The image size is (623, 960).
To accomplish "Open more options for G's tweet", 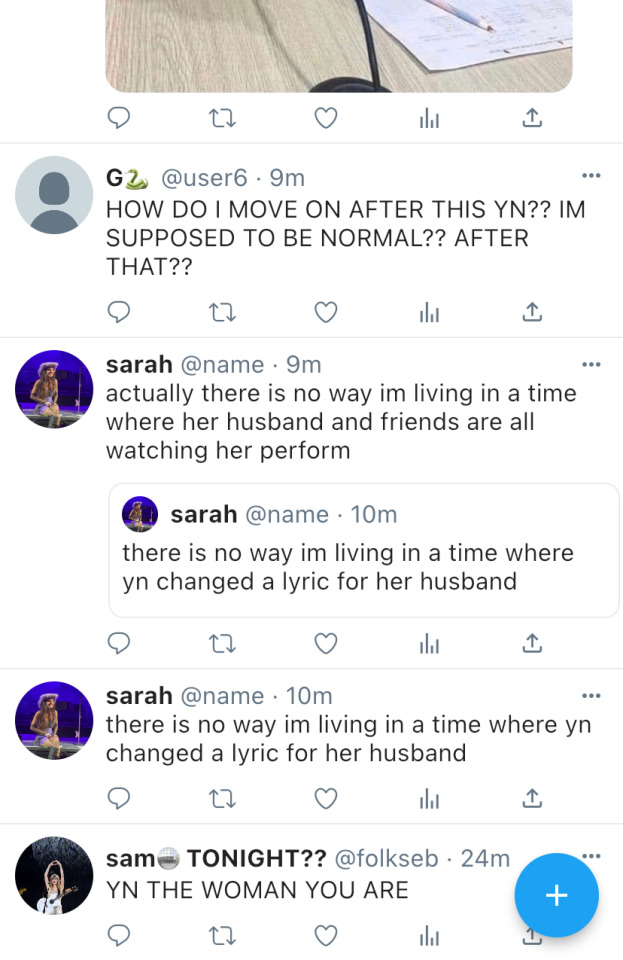I will click(x=591, y=176).
